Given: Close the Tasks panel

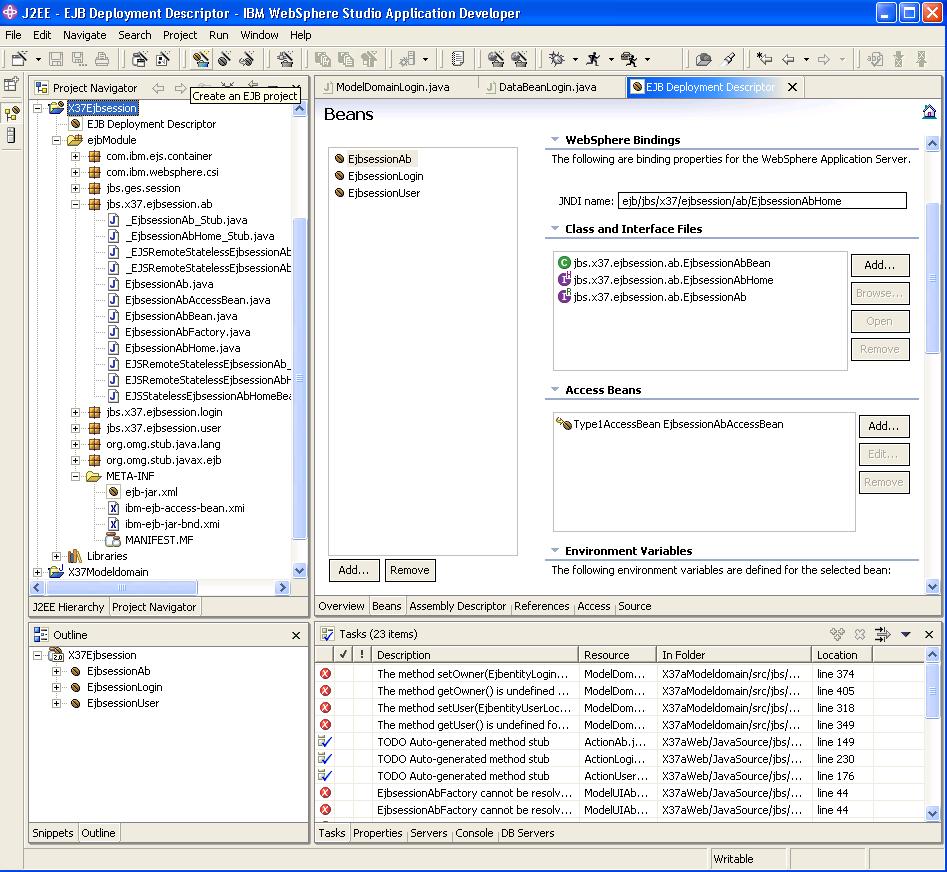Looking at the screenshot, I should tap(929, 634).
